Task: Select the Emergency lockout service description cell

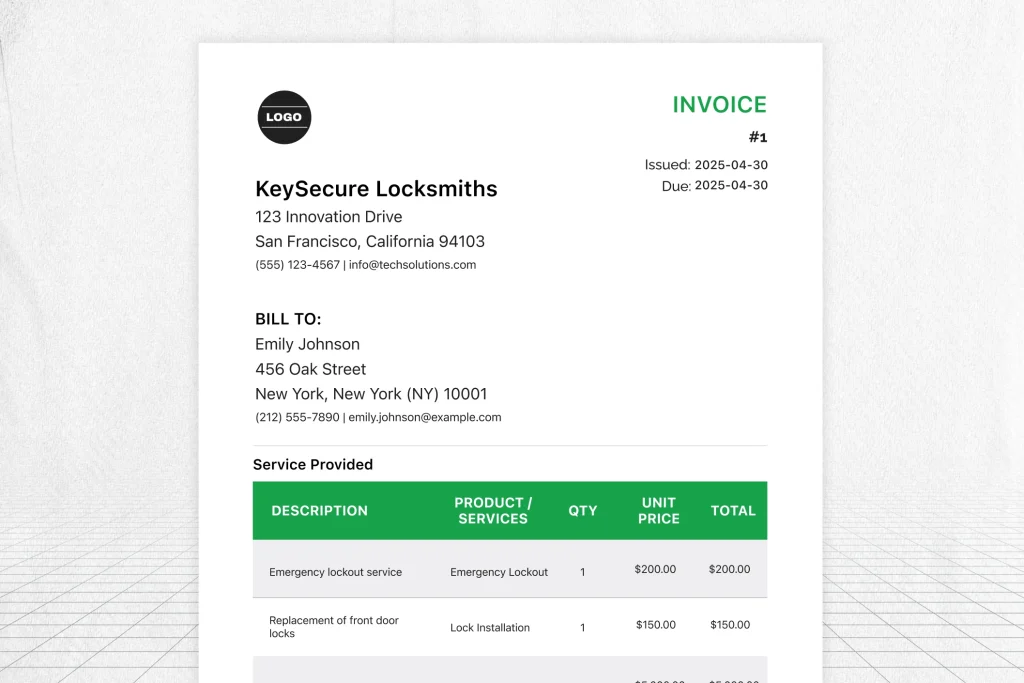Action: (335, 572)
